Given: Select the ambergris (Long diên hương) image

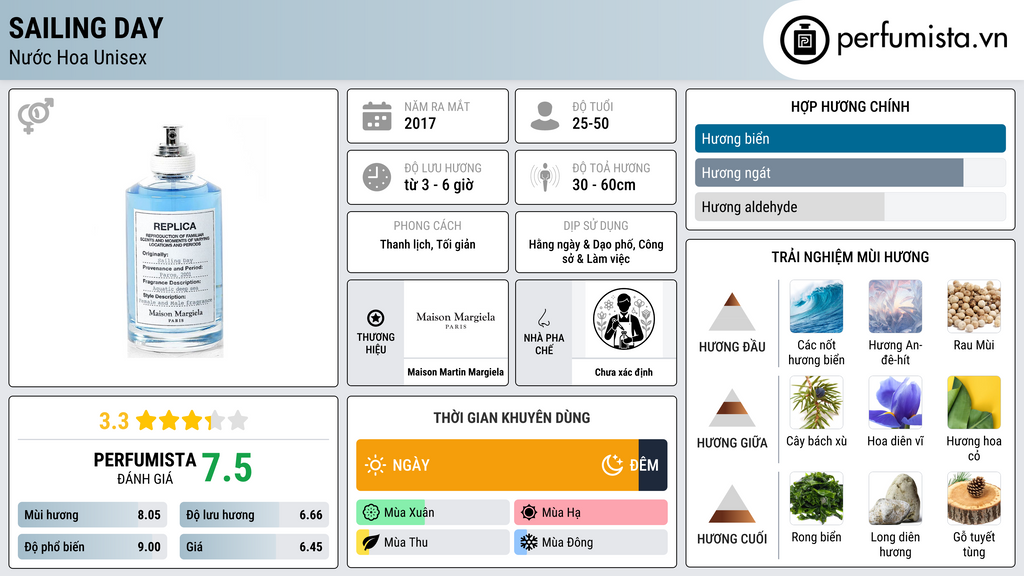Looking at the screenshot, I should [895, 499].
